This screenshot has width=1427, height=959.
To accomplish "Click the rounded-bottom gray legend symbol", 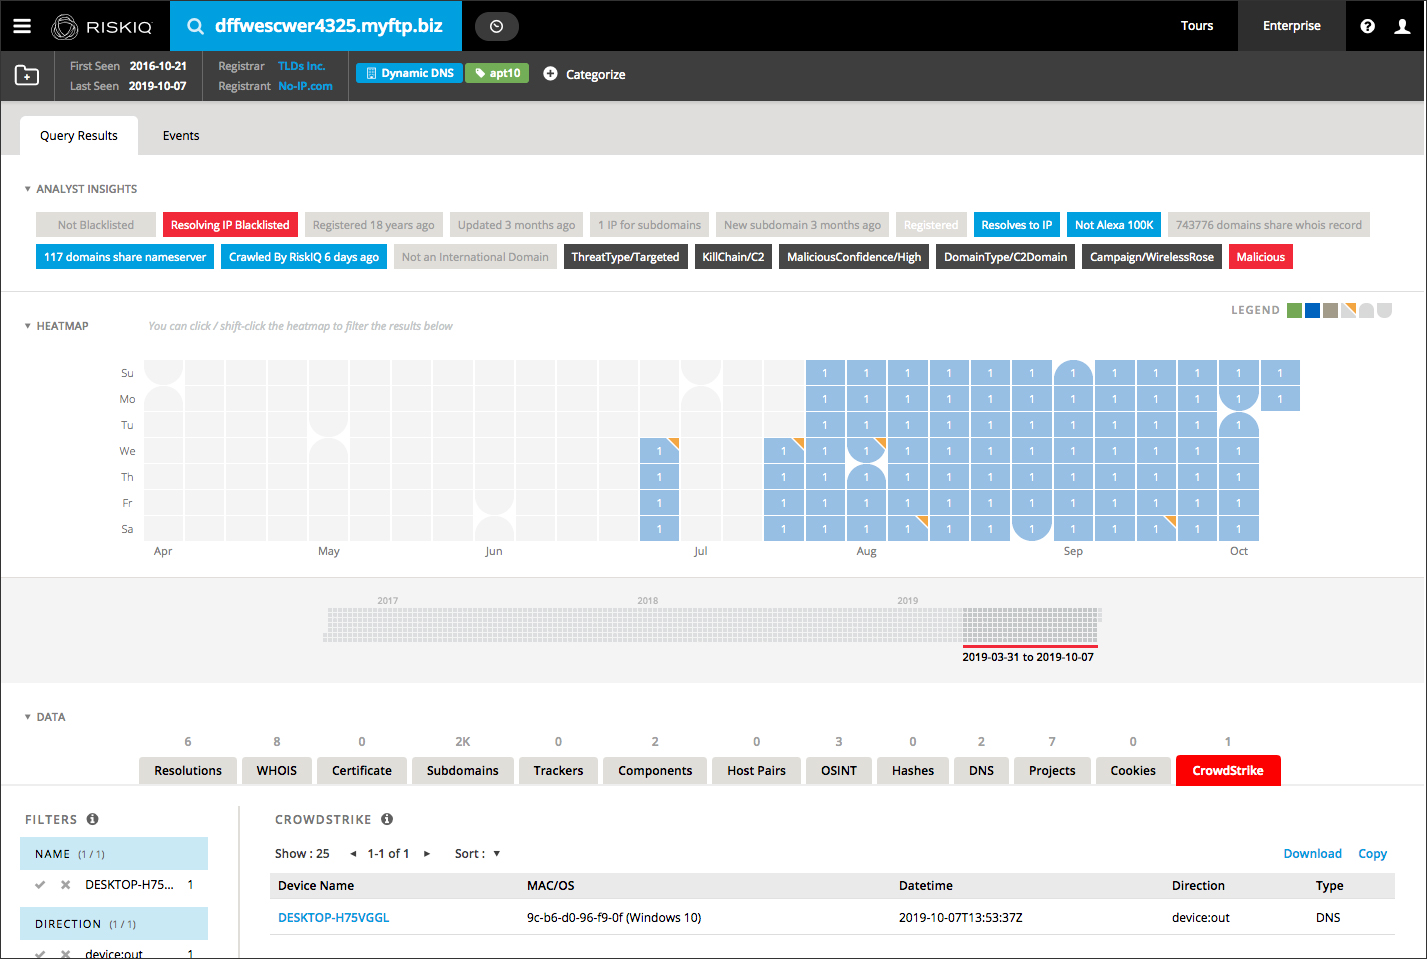I will coord(1384,310).
